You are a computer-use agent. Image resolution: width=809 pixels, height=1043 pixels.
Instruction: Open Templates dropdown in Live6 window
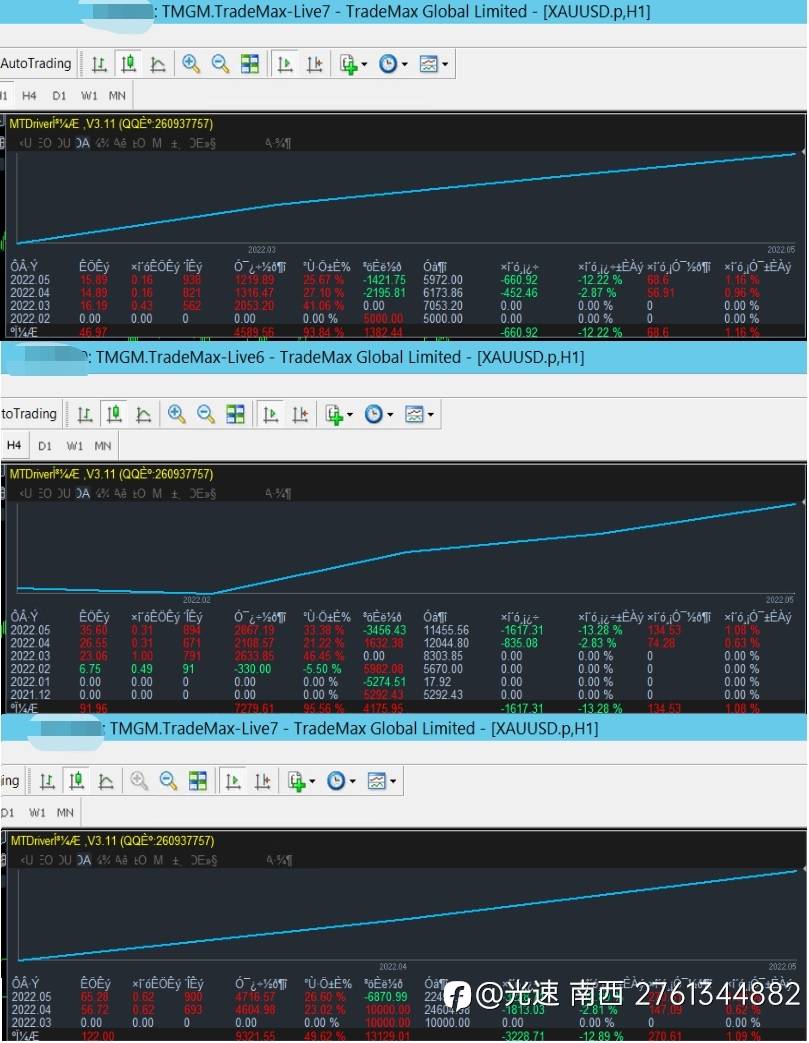click(418, 414)
